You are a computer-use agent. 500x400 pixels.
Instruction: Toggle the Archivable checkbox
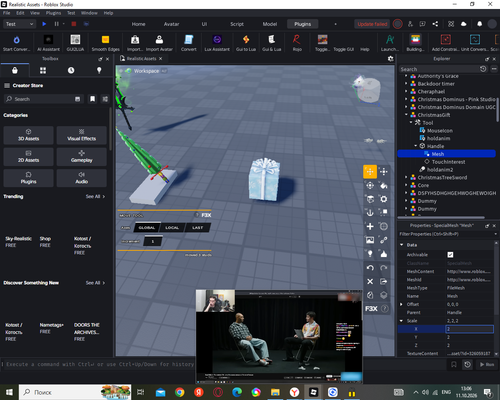(450, 255)
